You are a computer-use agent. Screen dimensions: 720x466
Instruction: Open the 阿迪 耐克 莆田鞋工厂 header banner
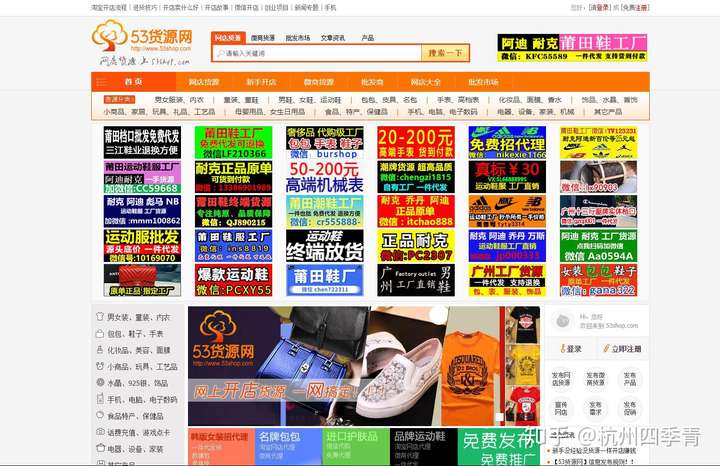point(572,47)
